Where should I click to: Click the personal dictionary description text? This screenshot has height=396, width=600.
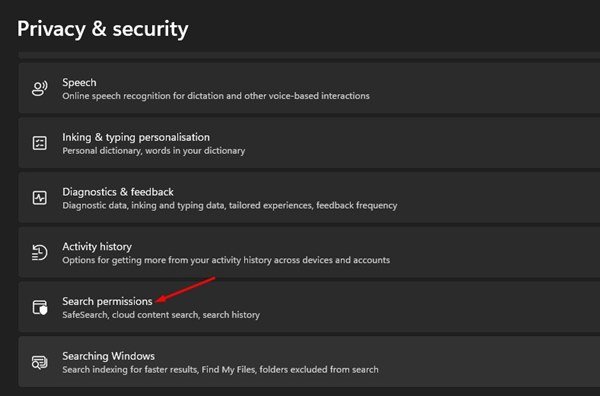point(153,151)
